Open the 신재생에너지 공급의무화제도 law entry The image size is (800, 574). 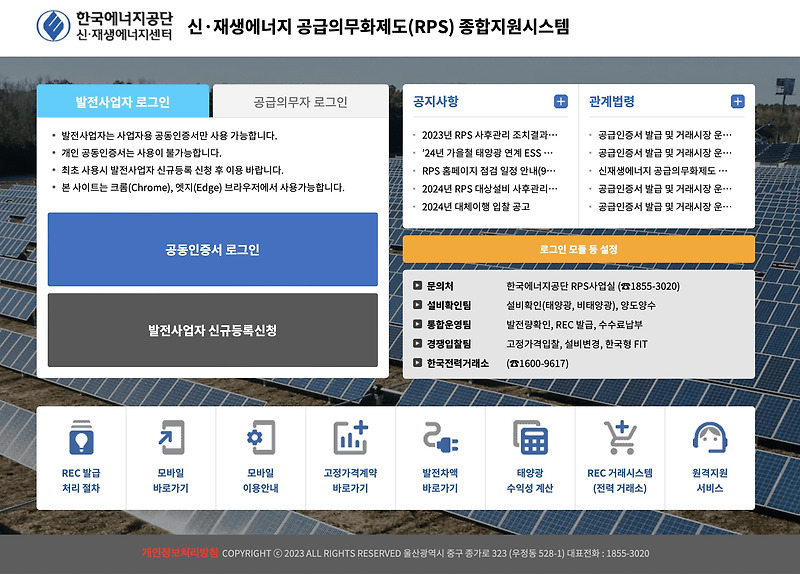click(663, 171)
